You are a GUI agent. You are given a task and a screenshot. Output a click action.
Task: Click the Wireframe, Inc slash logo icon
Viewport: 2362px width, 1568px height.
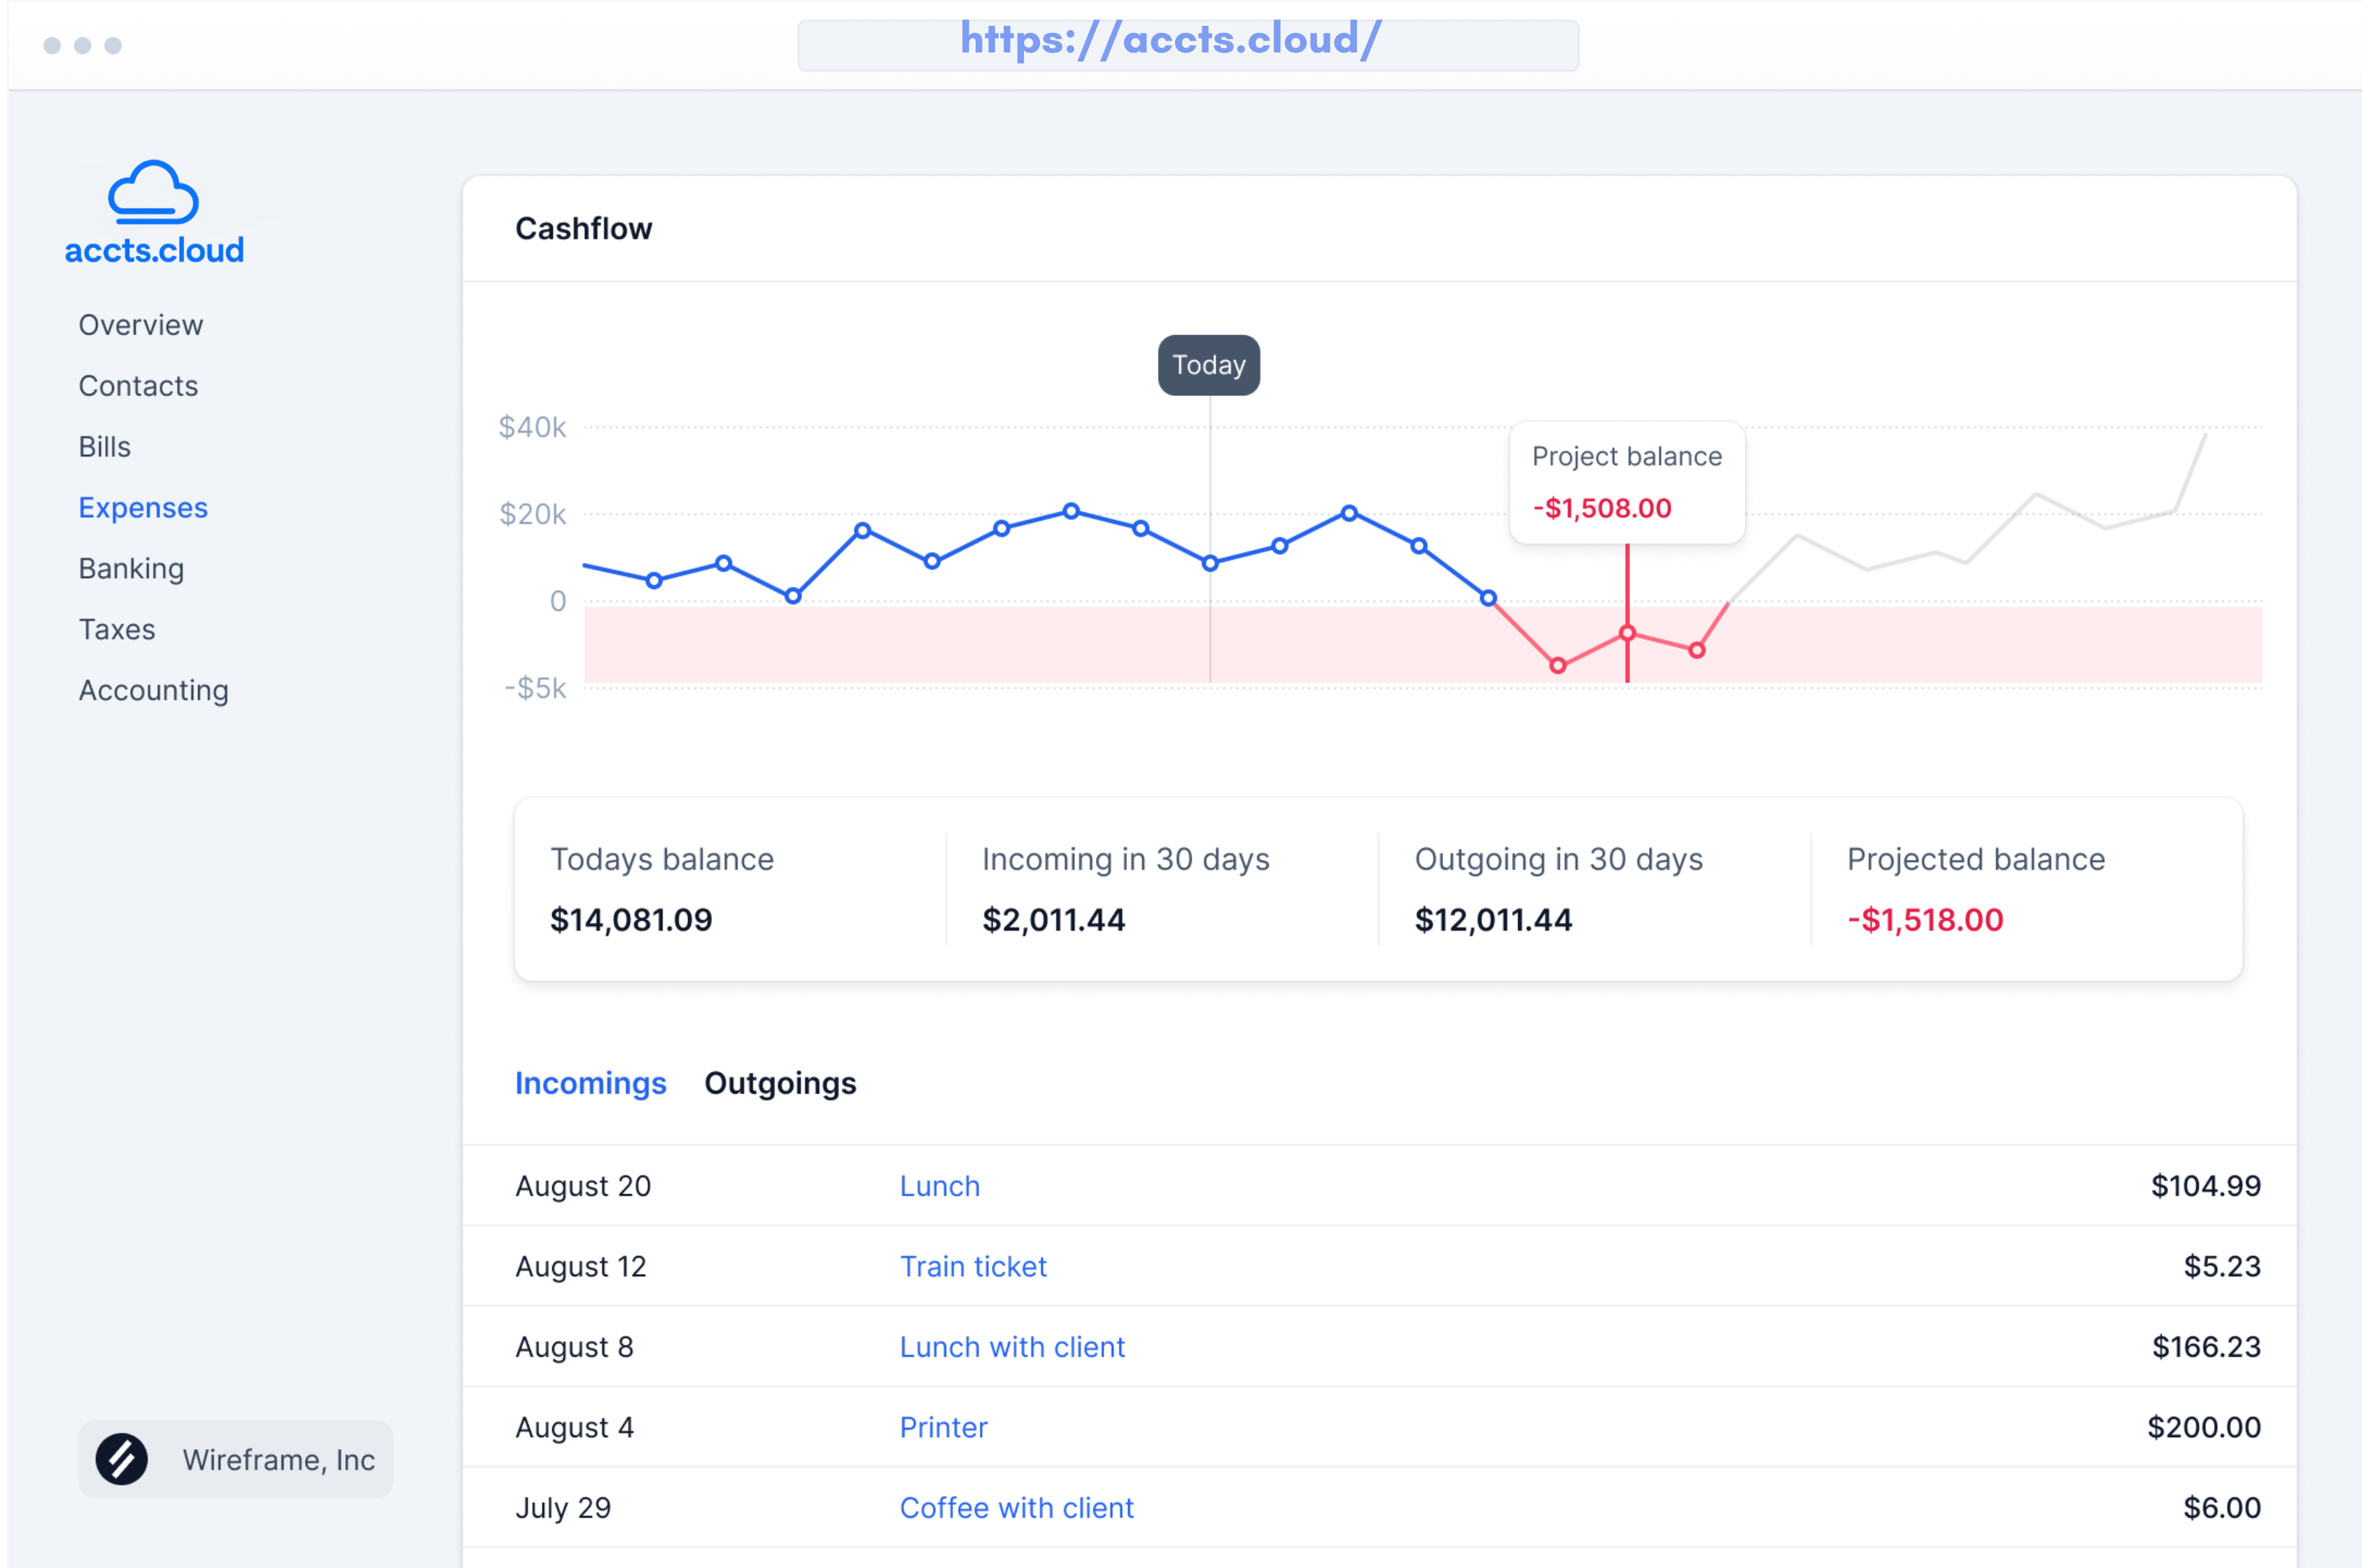pos(122,1459)
